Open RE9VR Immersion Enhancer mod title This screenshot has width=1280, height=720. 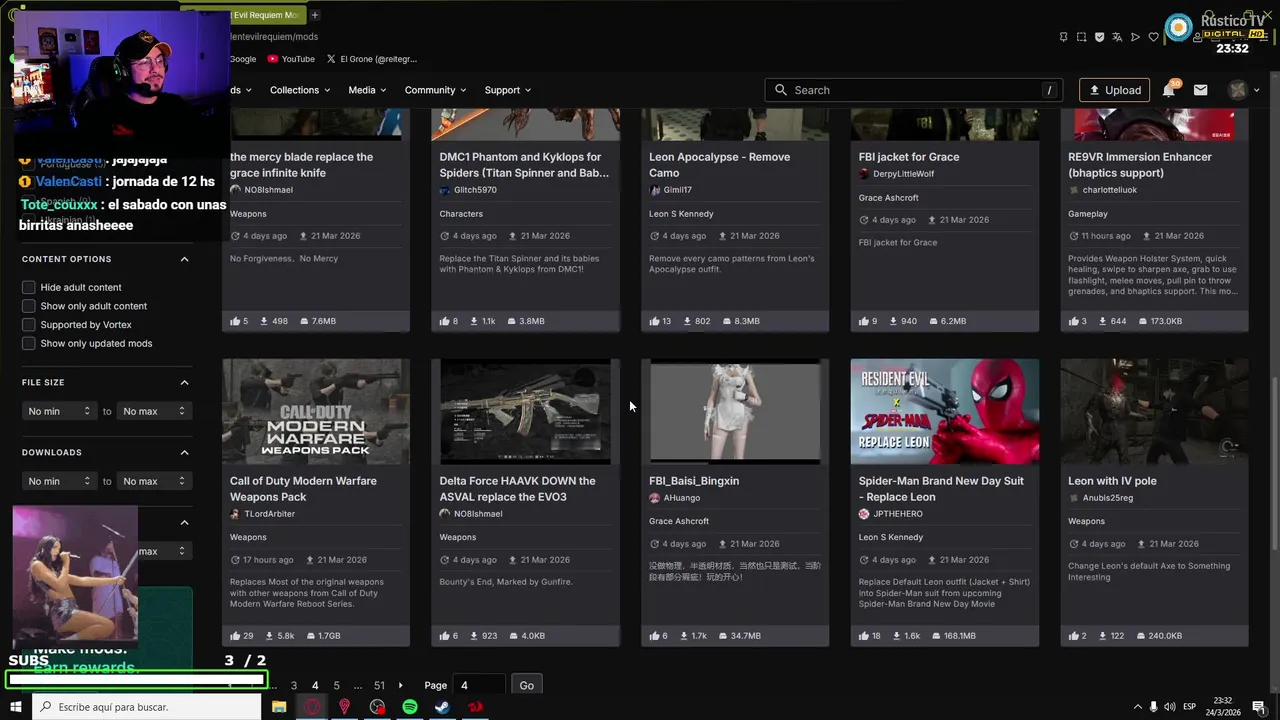[x=1140, y=165]
